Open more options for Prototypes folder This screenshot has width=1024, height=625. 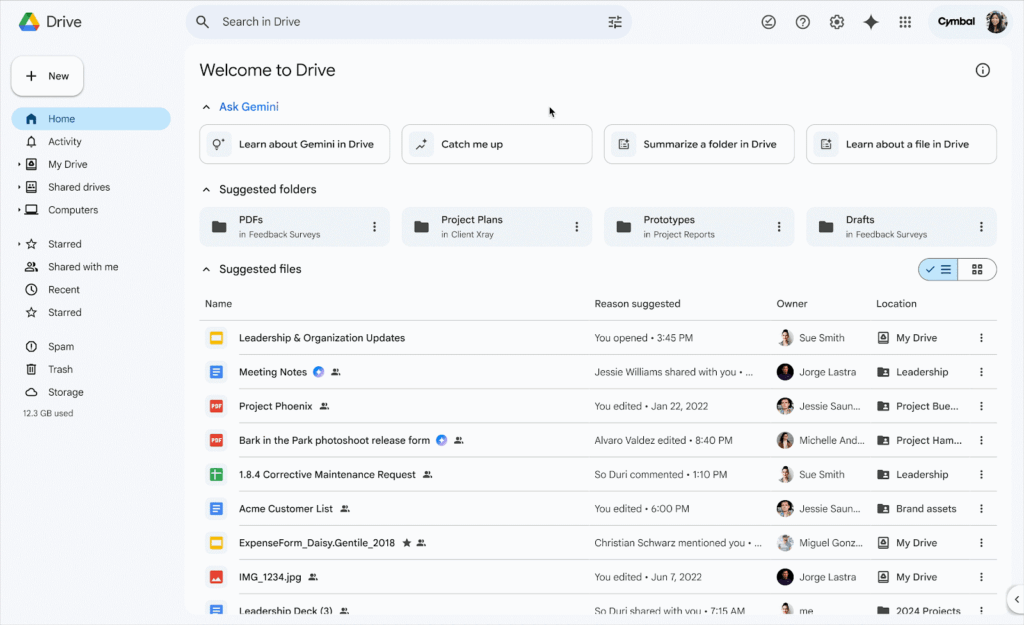[778, 227]
